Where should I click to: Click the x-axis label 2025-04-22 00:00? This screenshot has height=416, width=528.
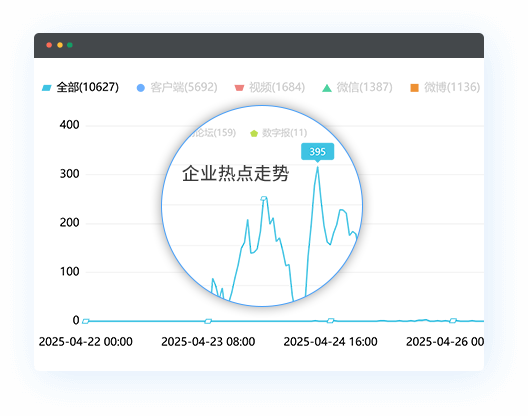pos(86,342)
